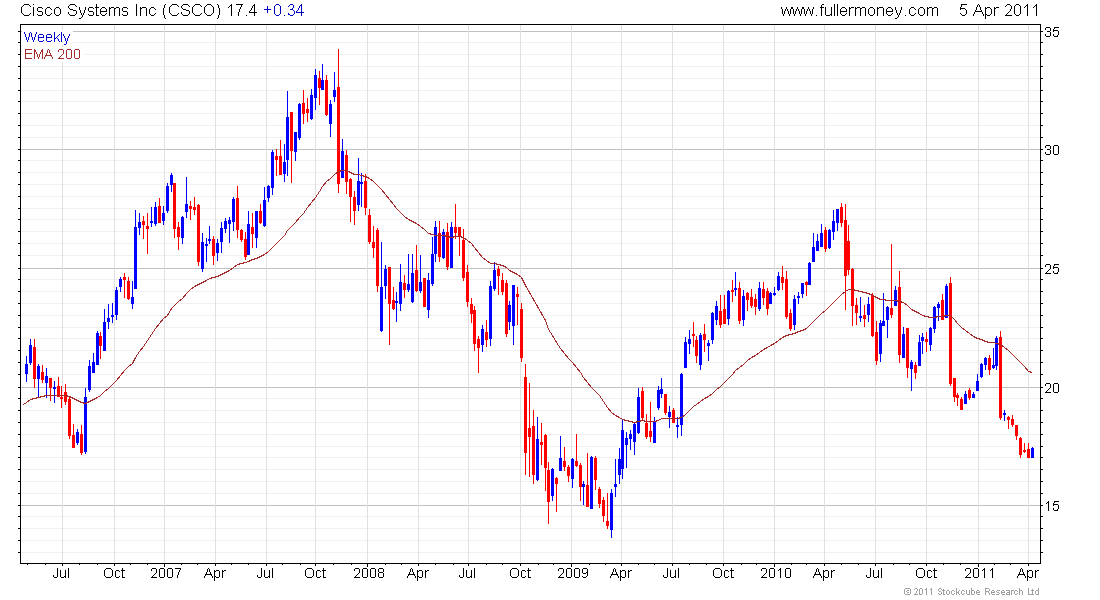Click the 'Oct' label just before 2007

tap(114, 573)
